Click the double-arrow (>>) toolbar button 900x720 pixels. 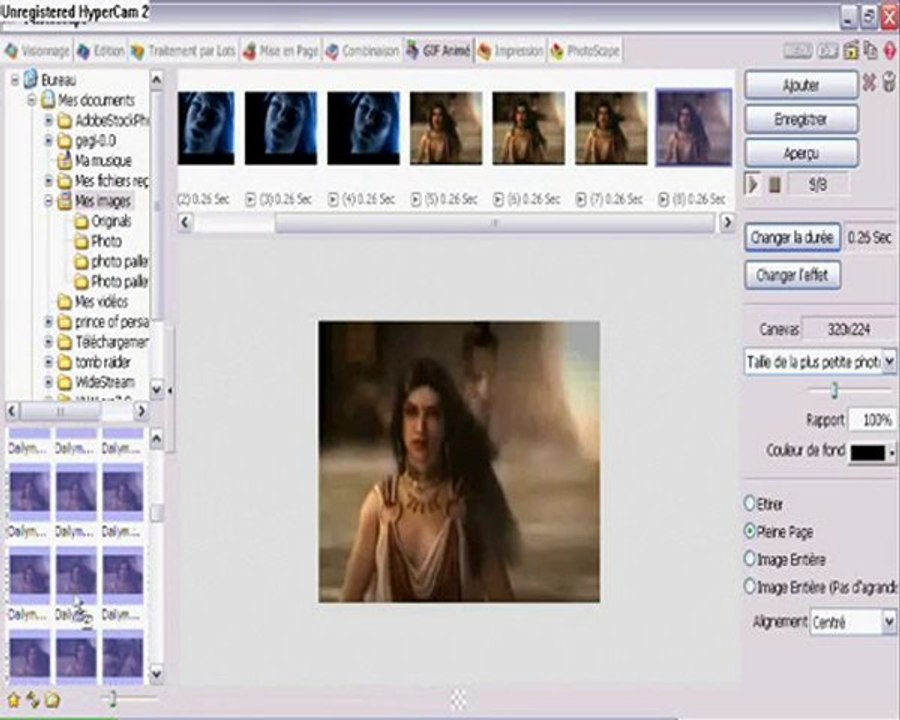coord(828,51)
